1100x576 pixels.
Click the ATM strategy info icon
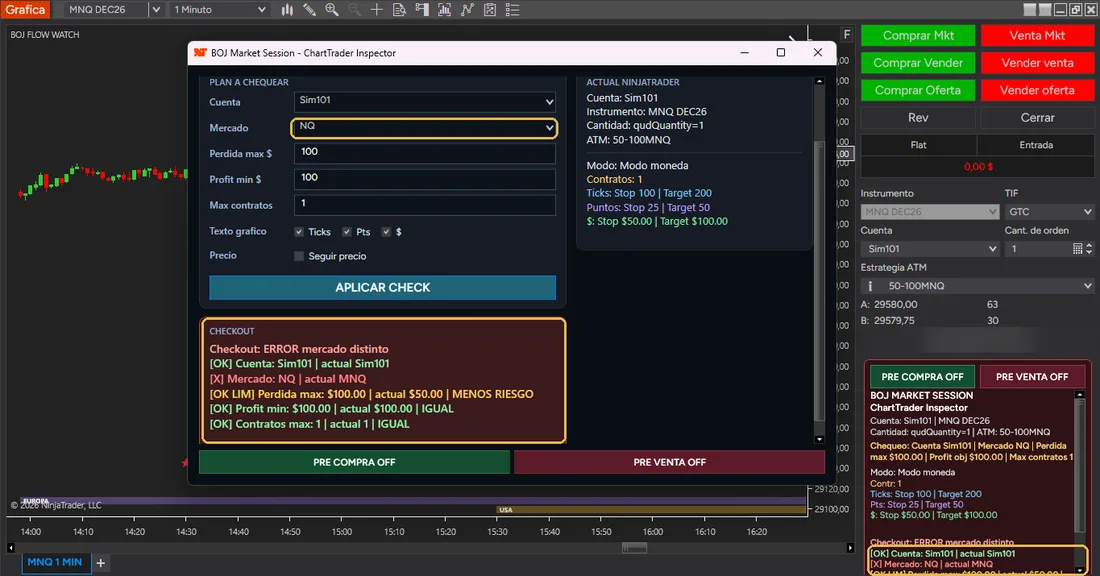click(871, 286)
